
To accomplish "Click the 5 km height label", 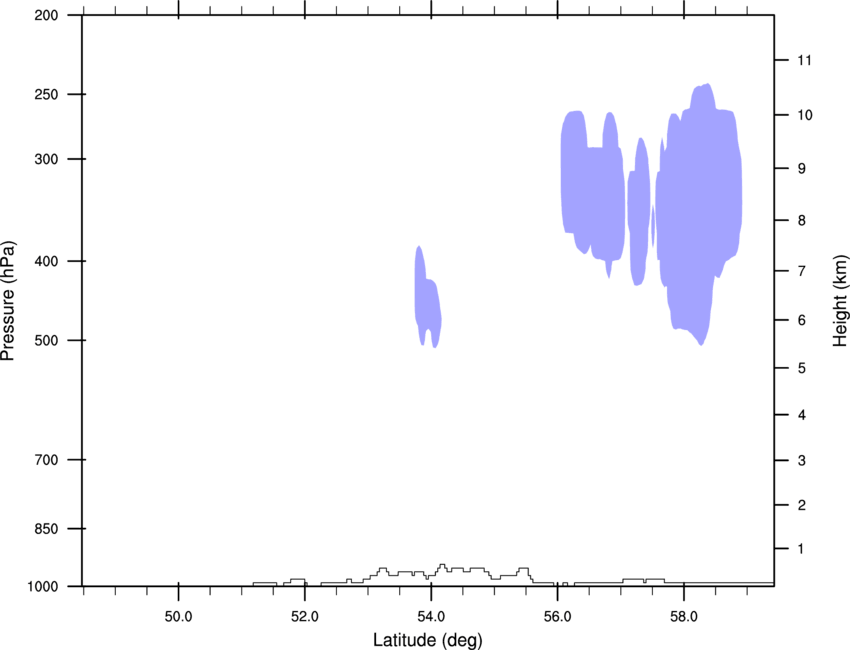I will pos(802,368).
